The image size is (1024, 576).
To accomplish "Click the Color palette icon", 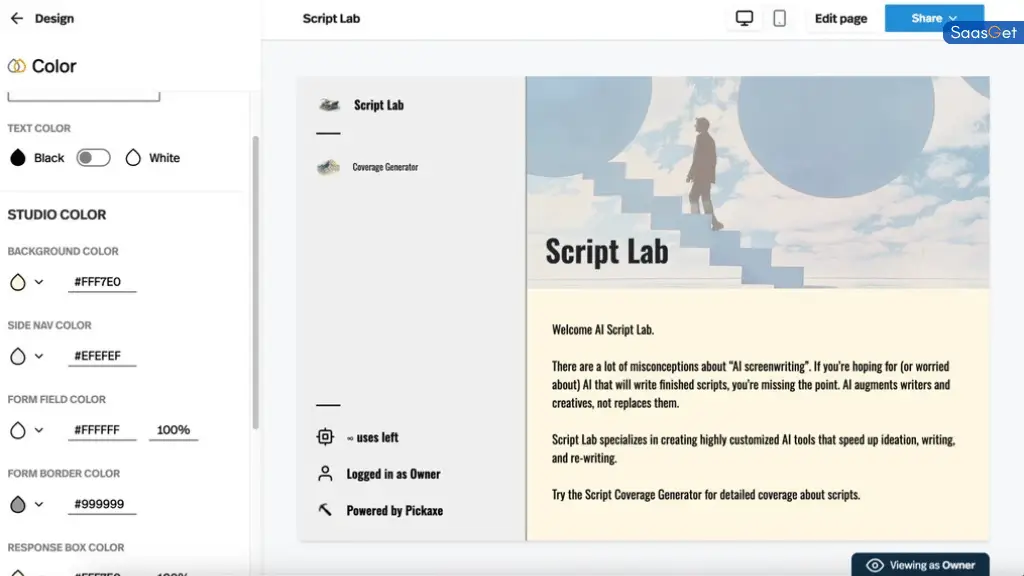I will pos(16,66).
